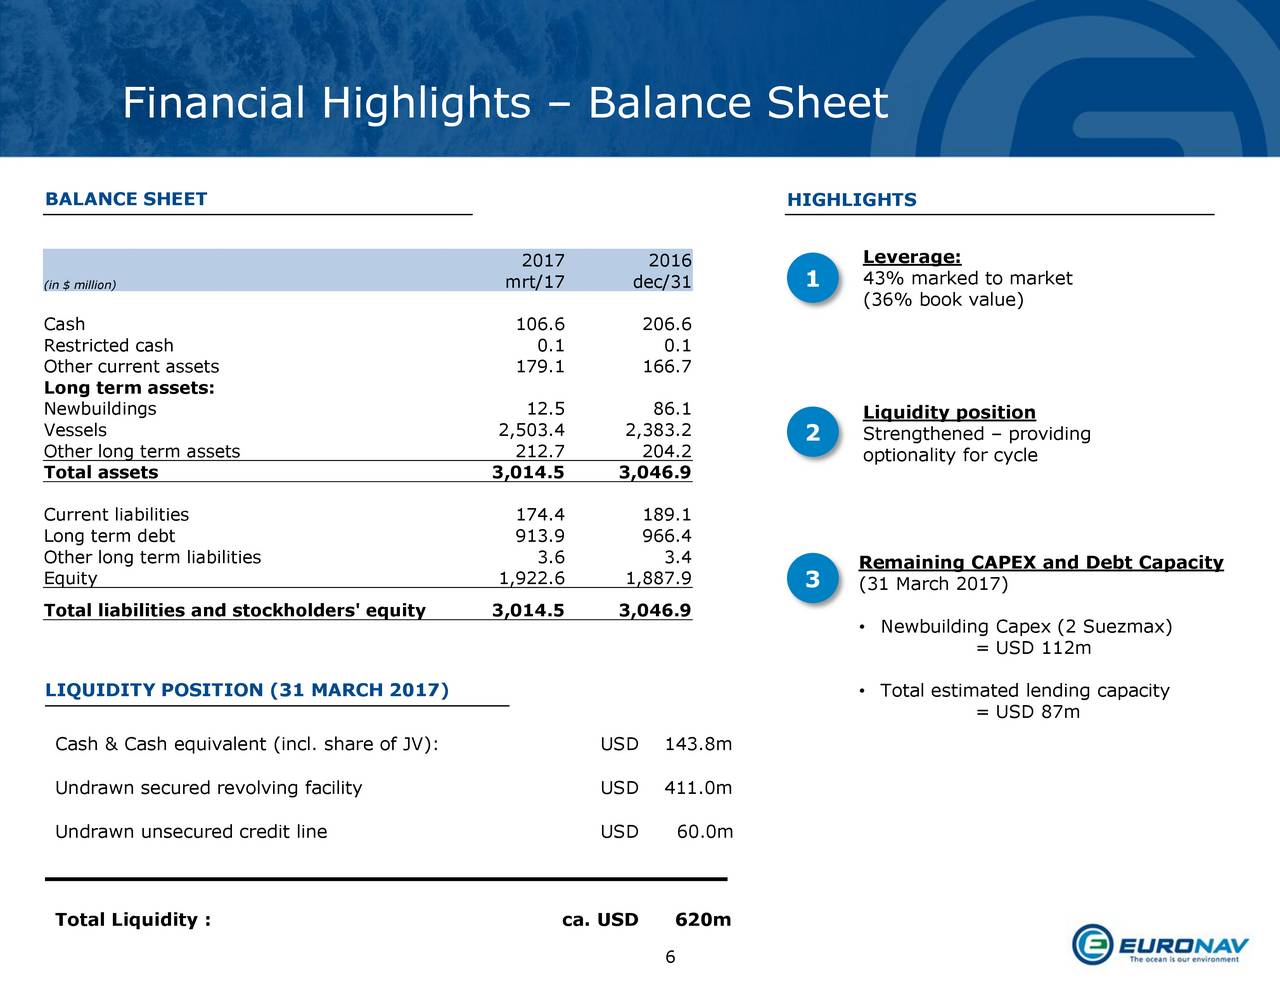This screenshot has width=1280, height=989.
Task: Click the BALANCE SHEET section title
Action: coord(126,199)
